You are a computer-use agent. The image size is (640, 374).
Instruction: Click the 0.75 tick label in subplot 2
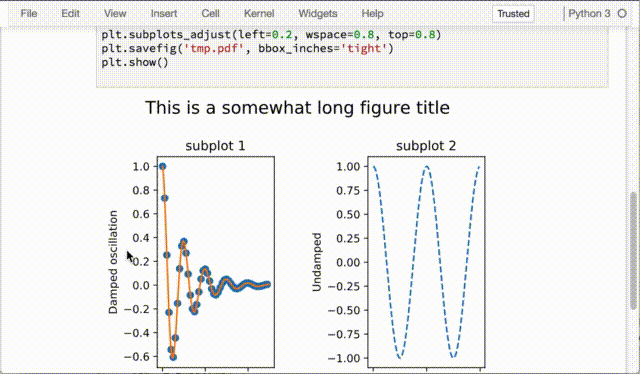[348, 190]
